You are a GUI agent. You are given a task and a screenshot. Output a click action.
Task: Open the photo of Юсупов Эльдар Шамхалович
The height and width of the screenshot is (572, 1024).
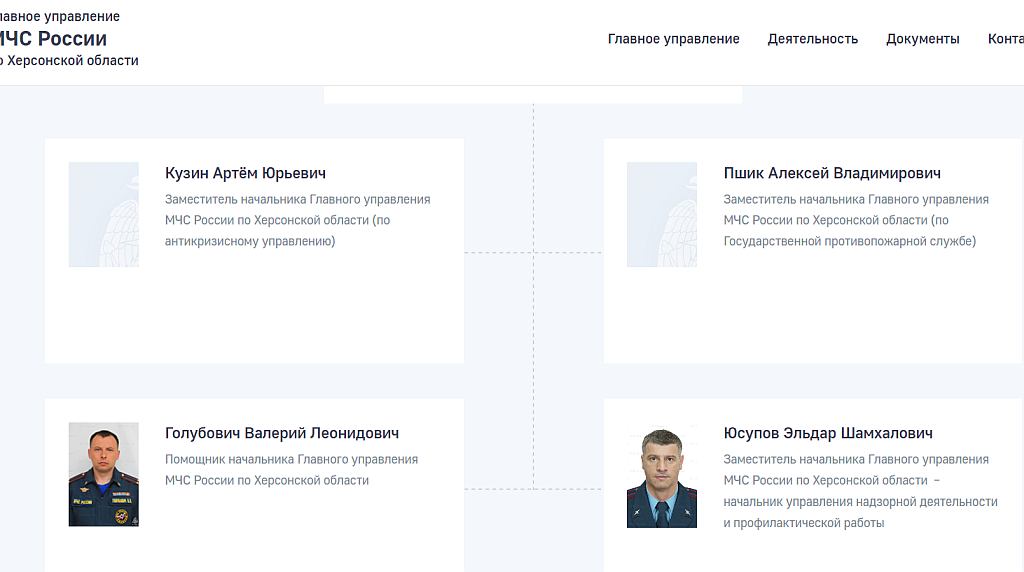pos(662,477)
